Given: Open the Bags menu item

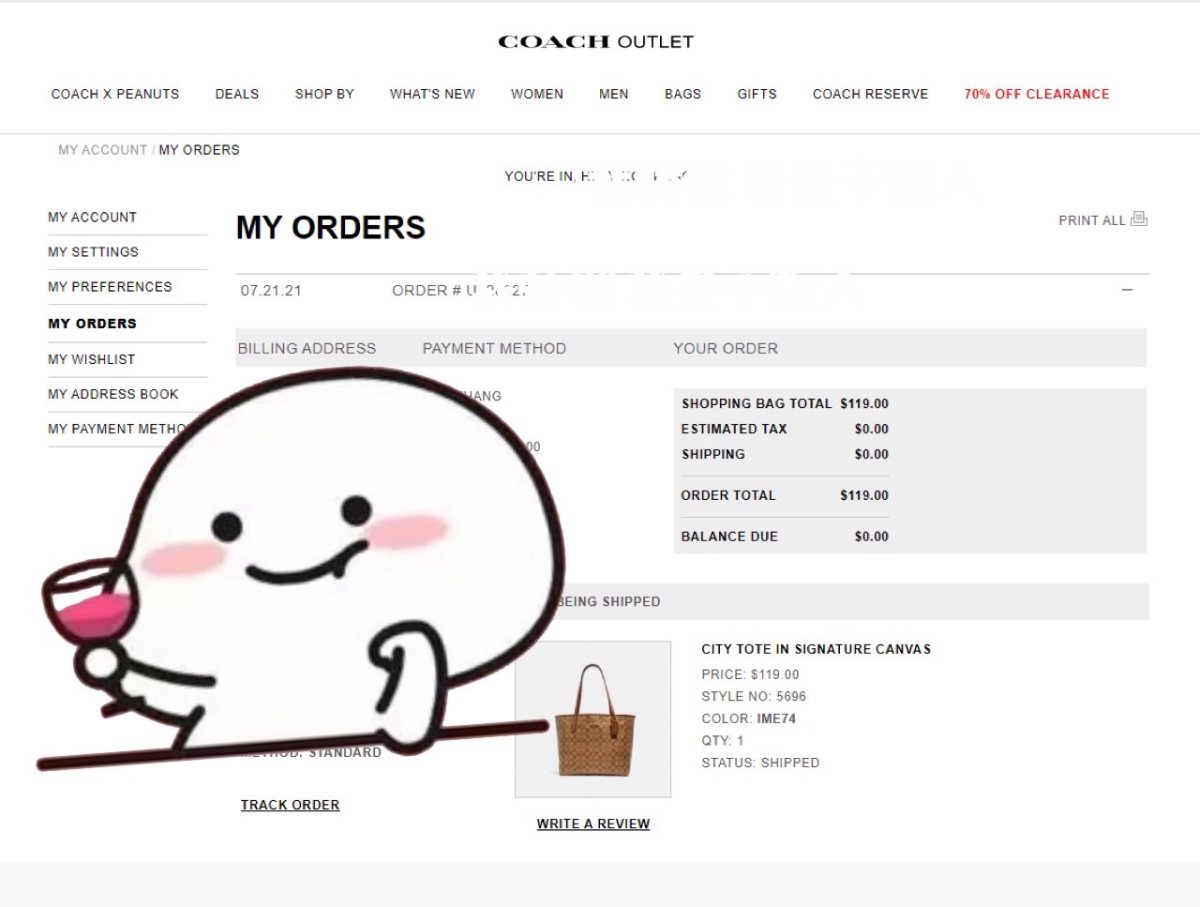Looking at the screenshot, I should 683,94.
